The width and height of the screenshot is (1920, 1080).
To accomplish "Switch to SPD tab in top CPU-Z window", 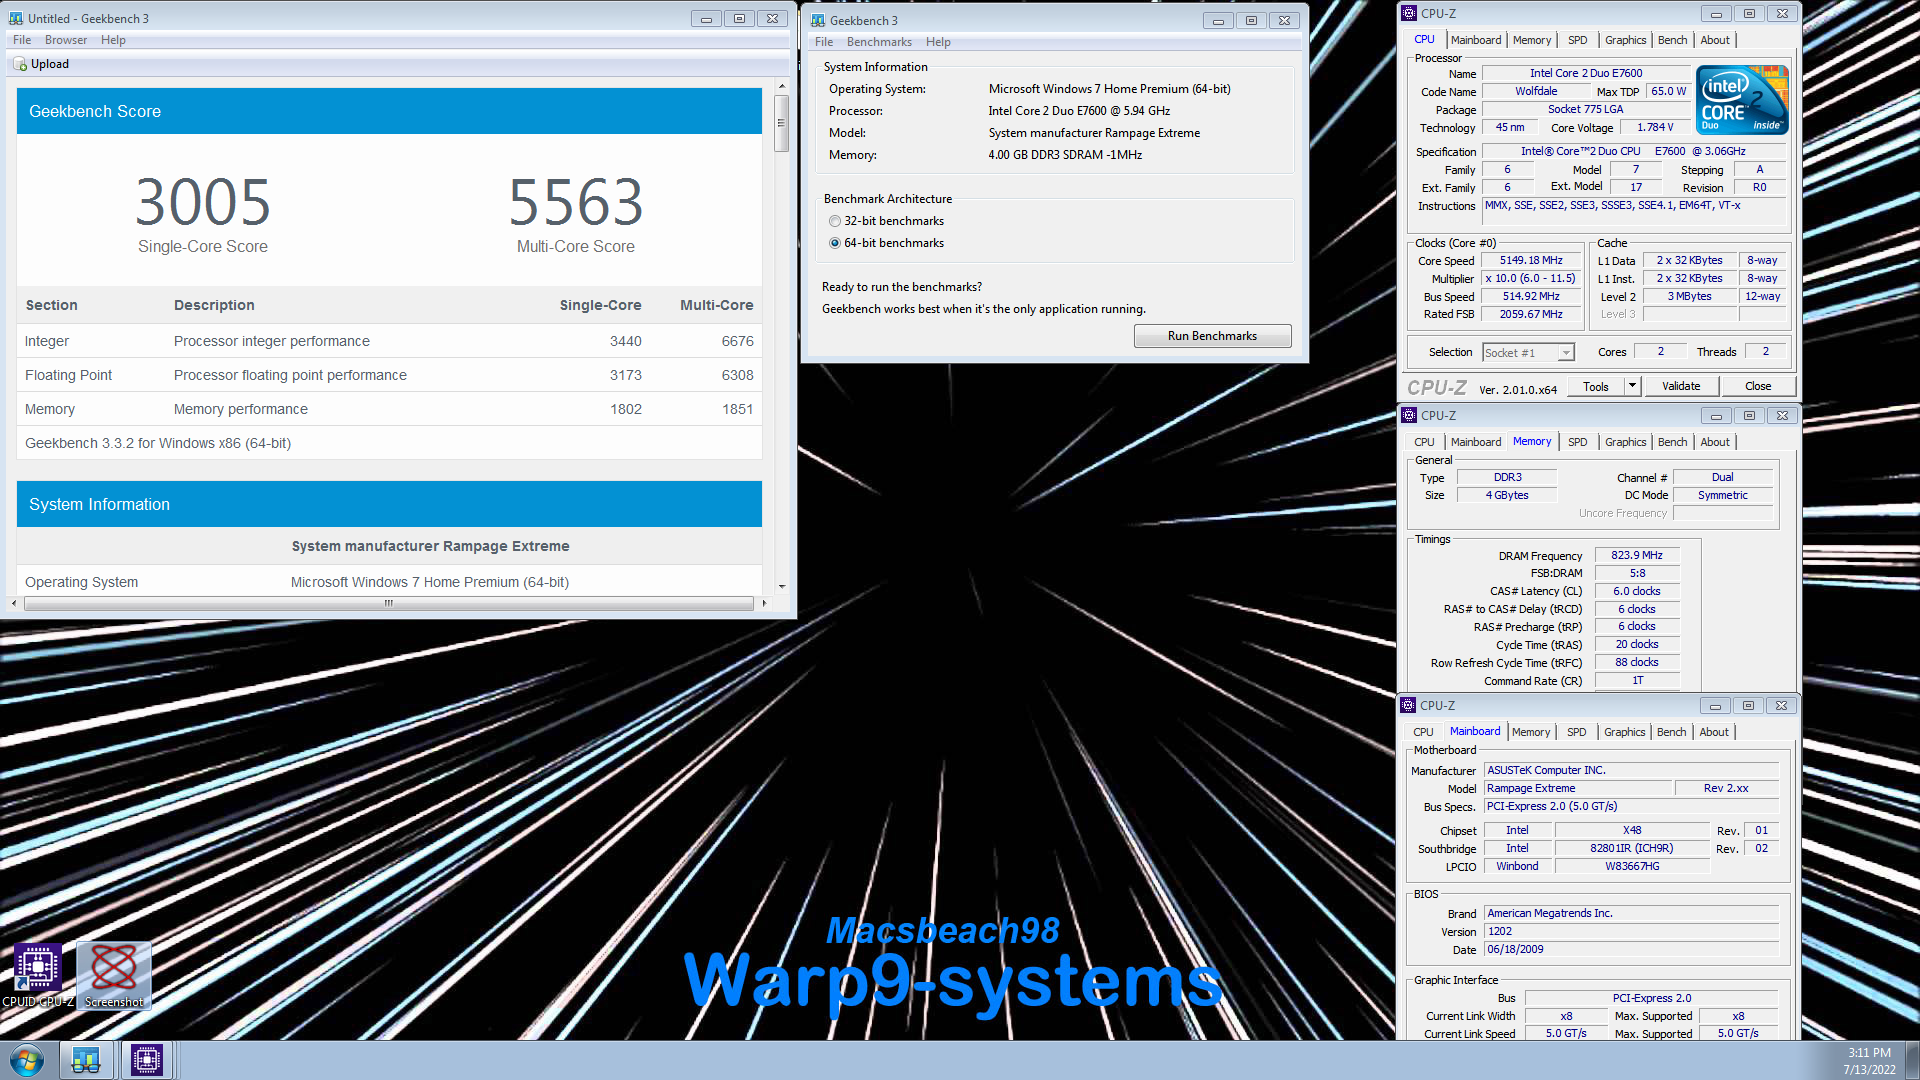I will coord(1578,40).
